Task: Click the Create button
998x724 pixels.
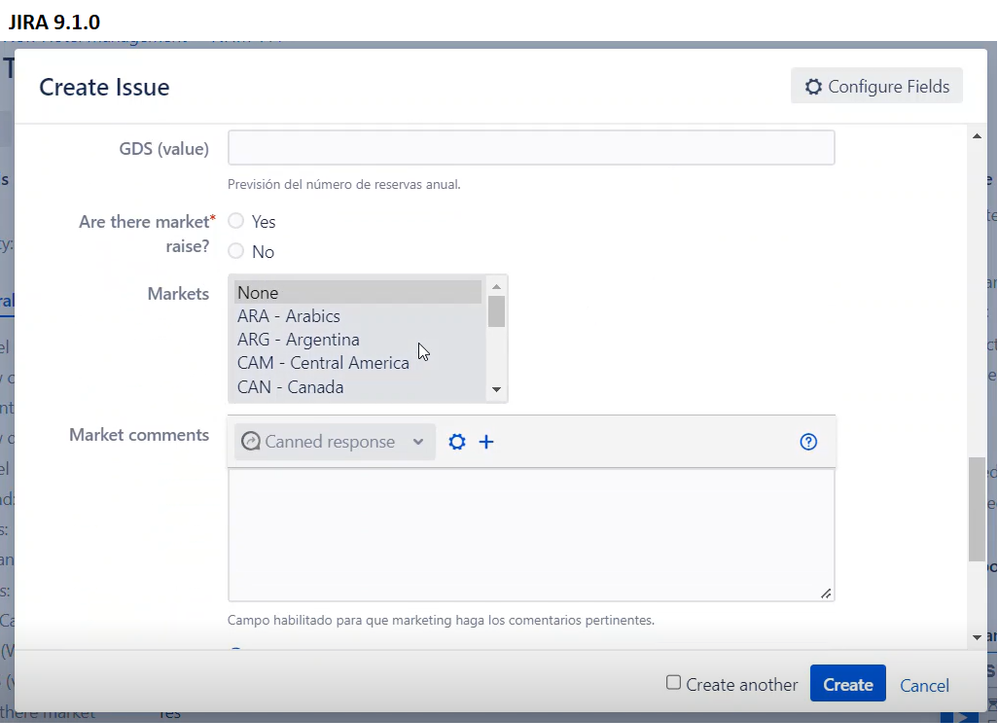Action: click(x=848, y=684)
